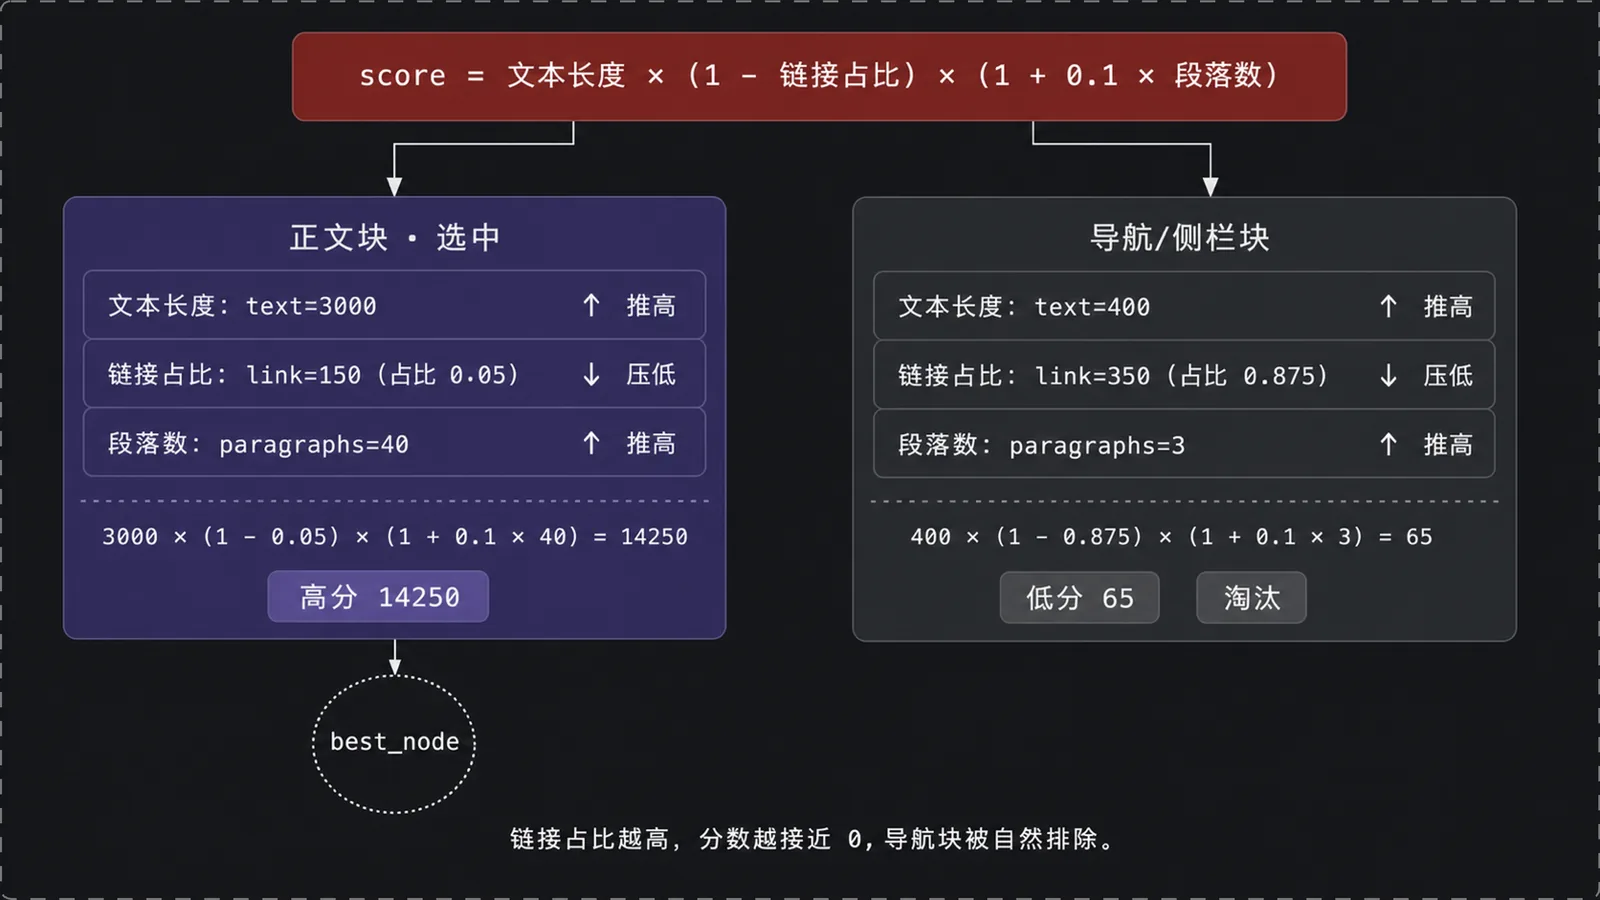Screen dimensions: 1600x900
Task: Click 推高 in the text=3000 row
Action: point(651,305)
